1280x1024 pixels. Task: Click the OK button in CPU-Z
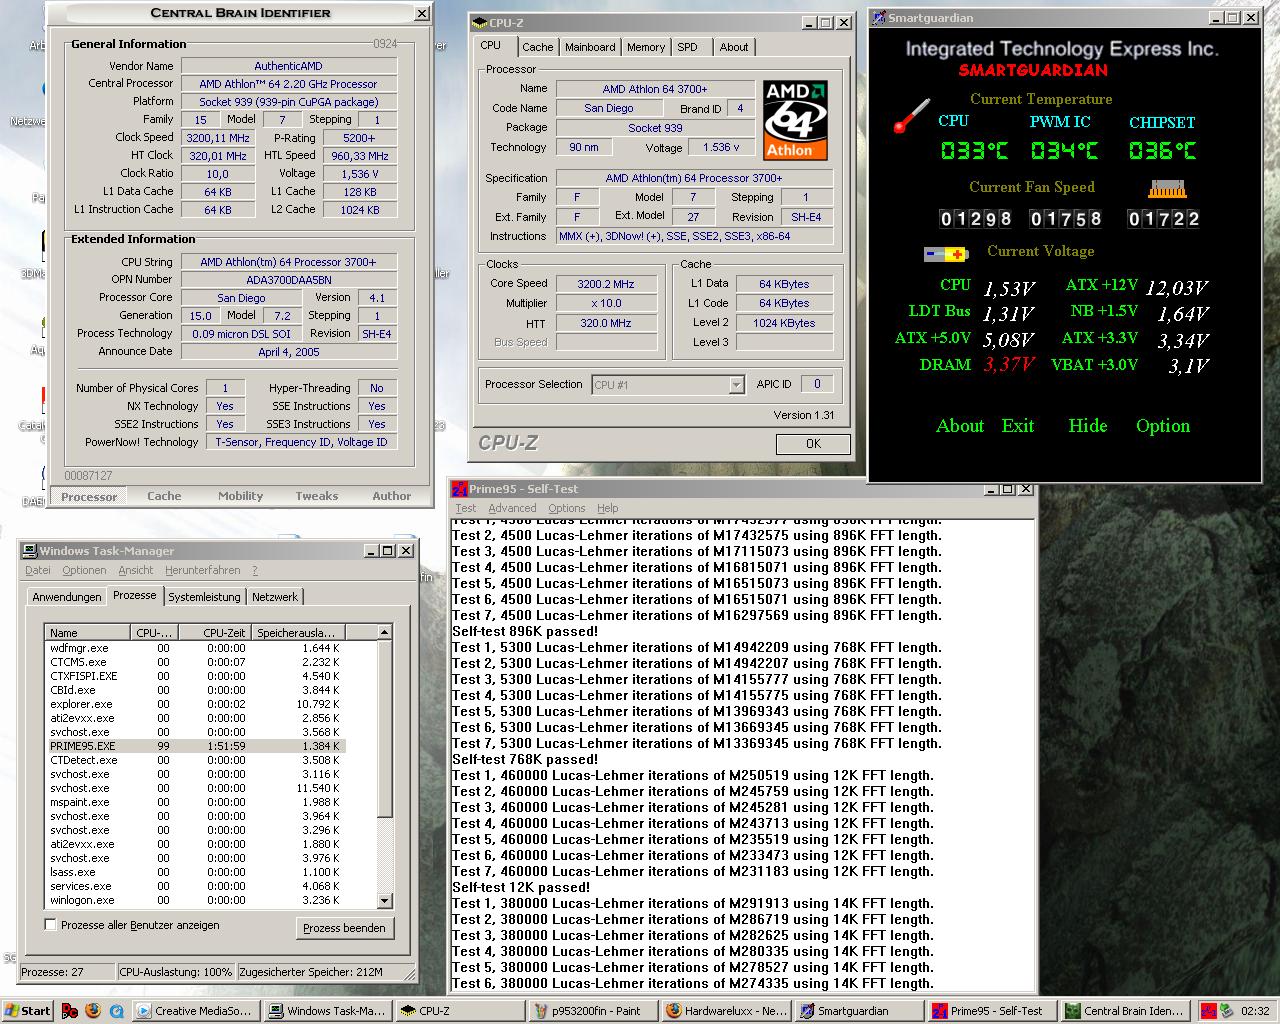click(x=813, y=444)
